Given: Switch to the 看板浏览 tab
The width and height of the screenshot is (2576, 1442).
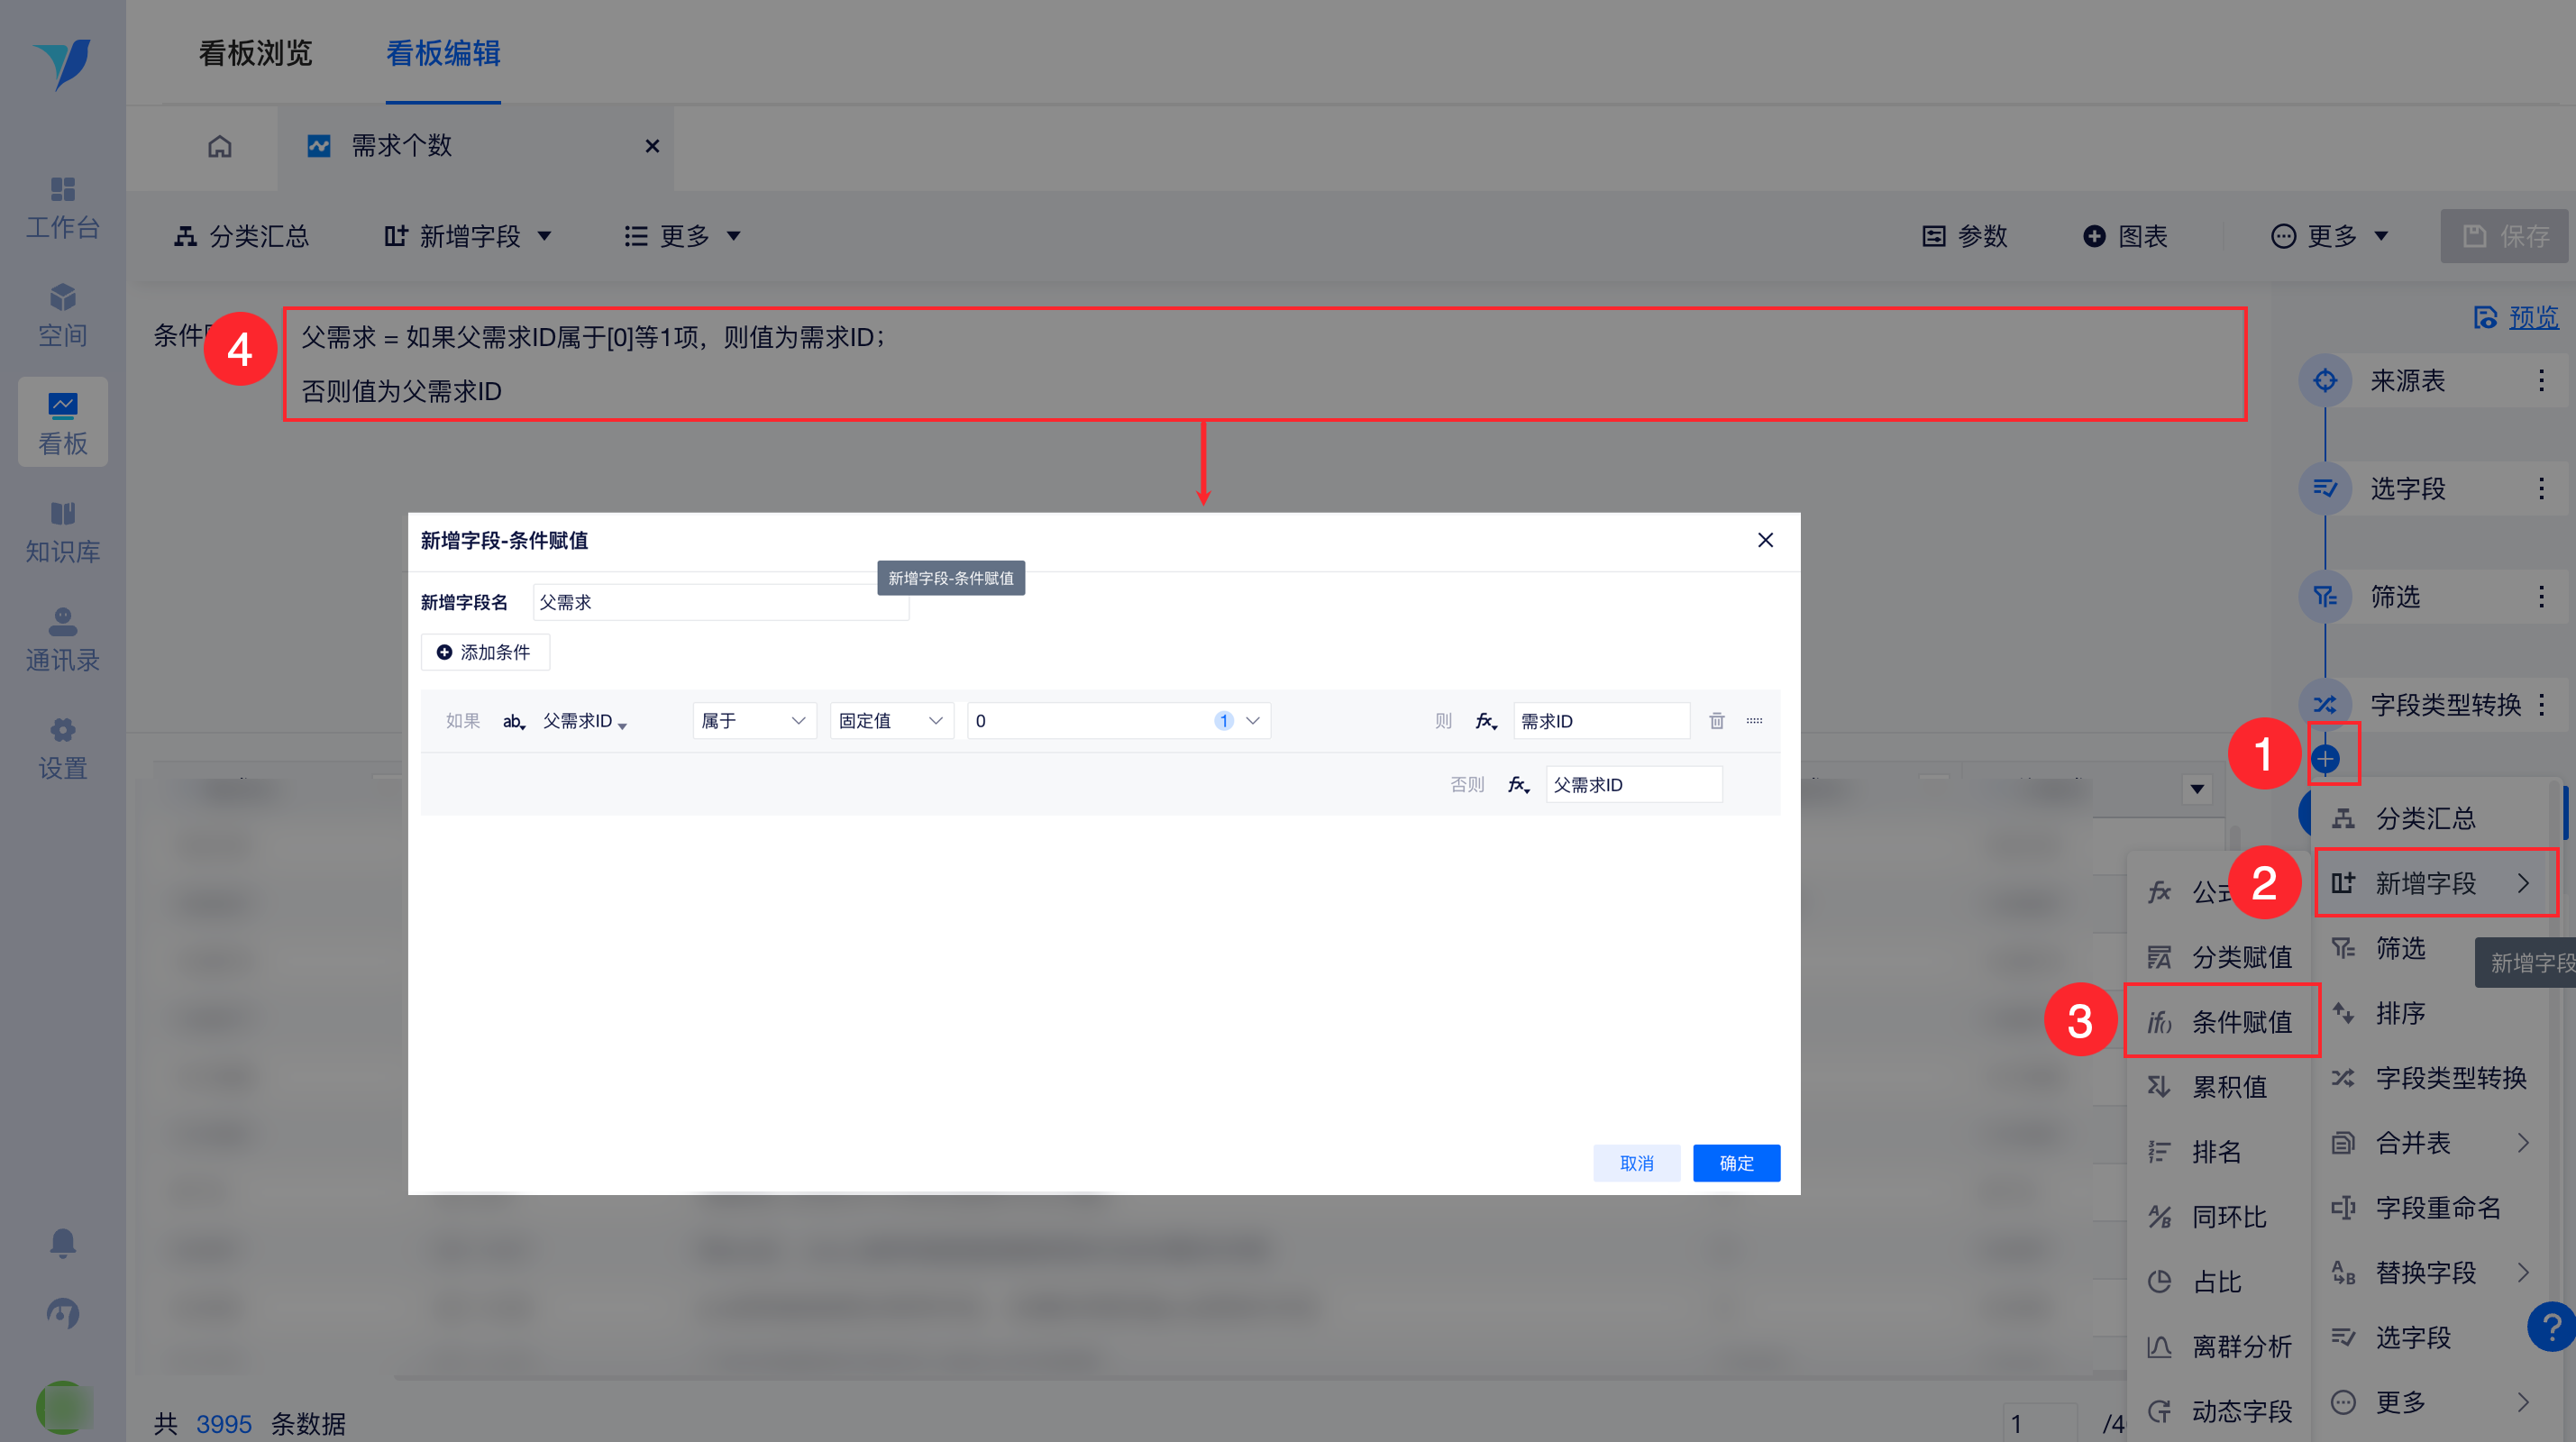Looking at the screenshot, I should pos(255,53).
